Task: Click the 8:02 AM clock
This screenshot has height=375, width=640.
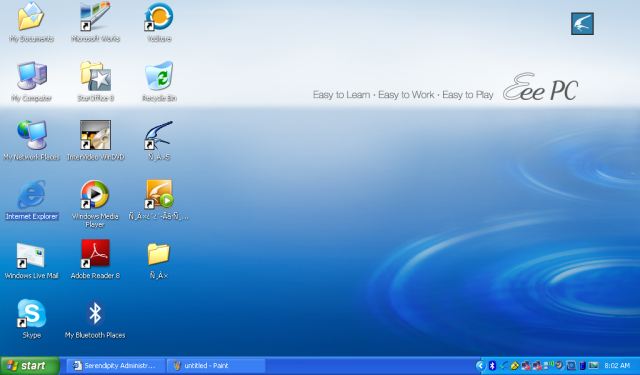Action: [x=617, y=366]
